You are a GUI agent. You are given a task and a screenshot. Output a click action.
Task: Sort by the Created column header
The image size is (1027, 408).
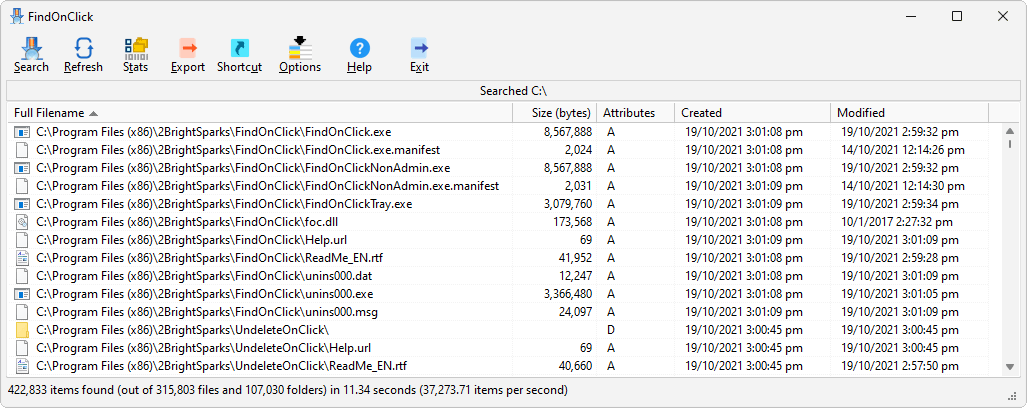(752, 113)
